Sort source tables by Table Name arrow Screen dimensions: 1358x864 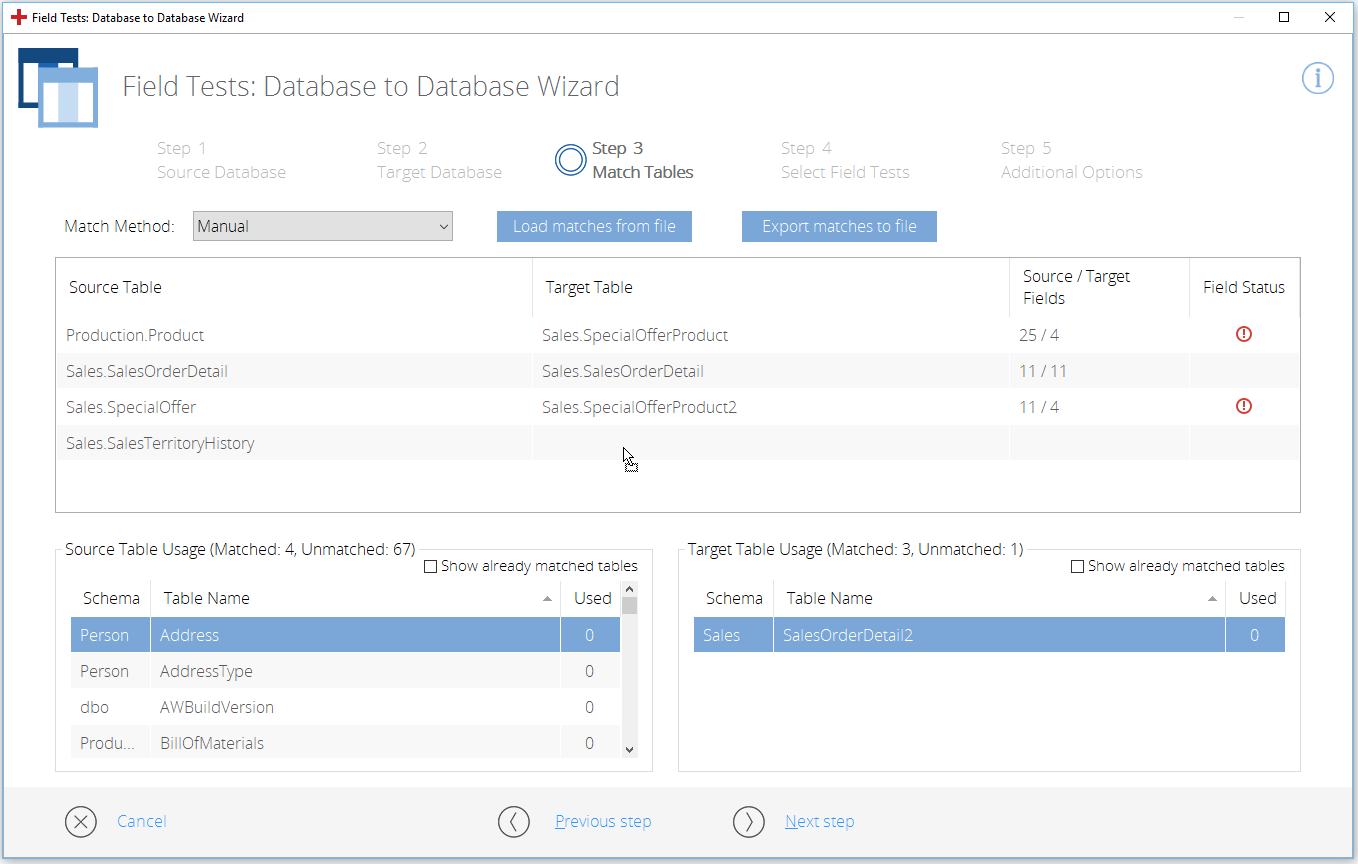547,599
